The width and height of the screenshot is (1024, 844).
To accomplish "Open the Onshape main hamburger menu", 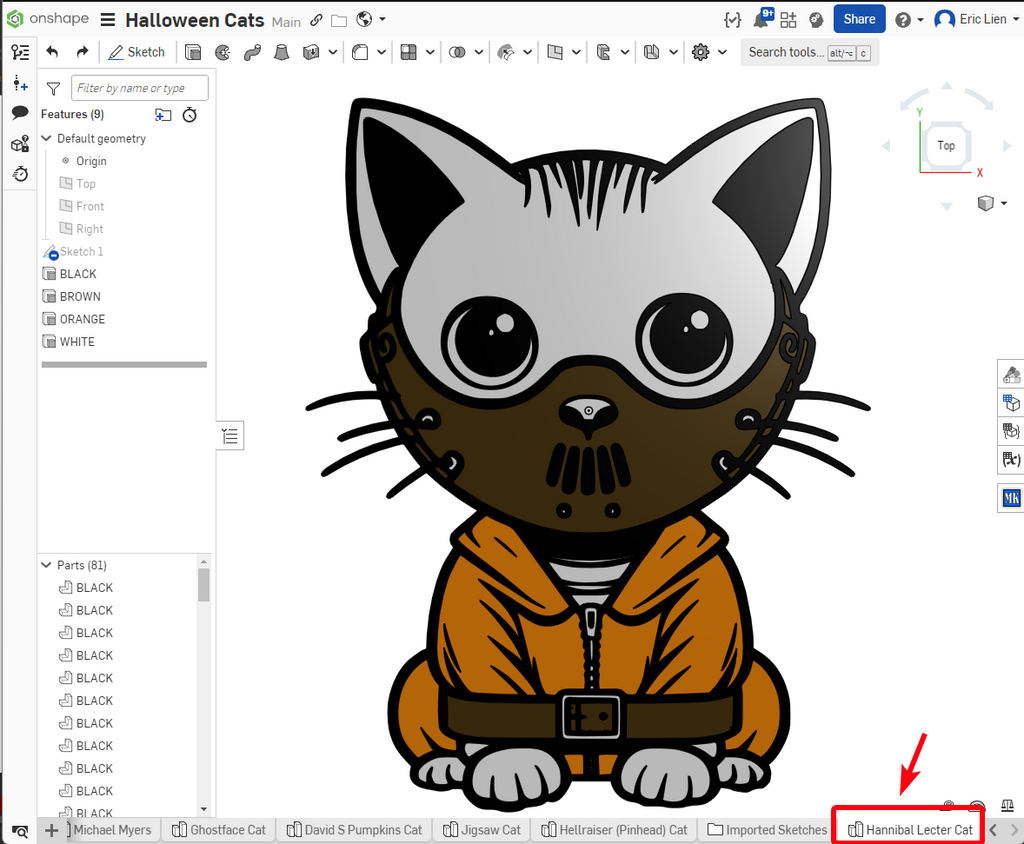I will pos(108,20).
